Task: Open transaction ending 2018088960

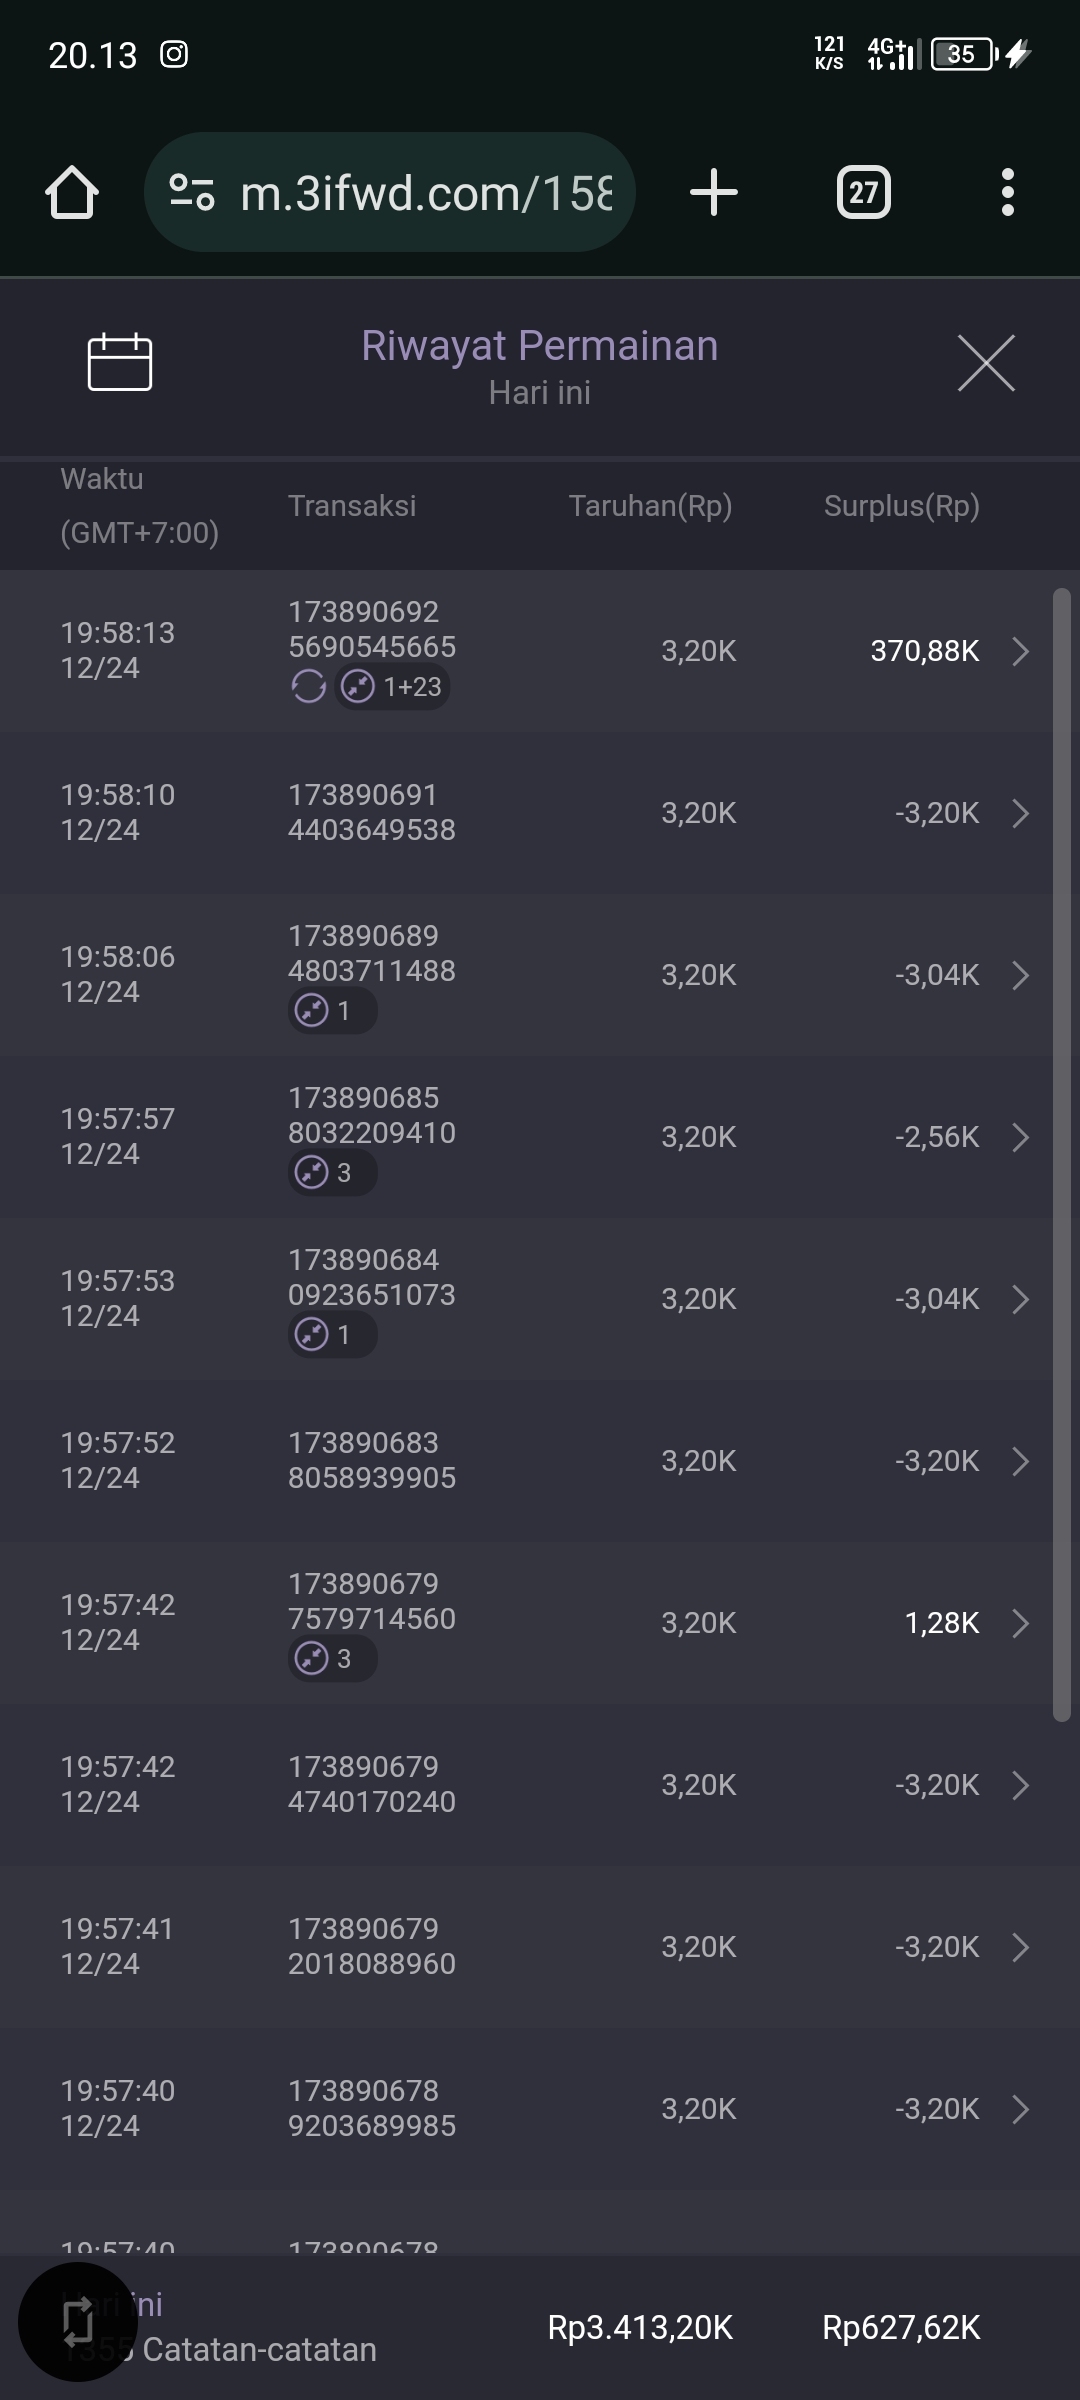Action: [x=372, y=1947]
